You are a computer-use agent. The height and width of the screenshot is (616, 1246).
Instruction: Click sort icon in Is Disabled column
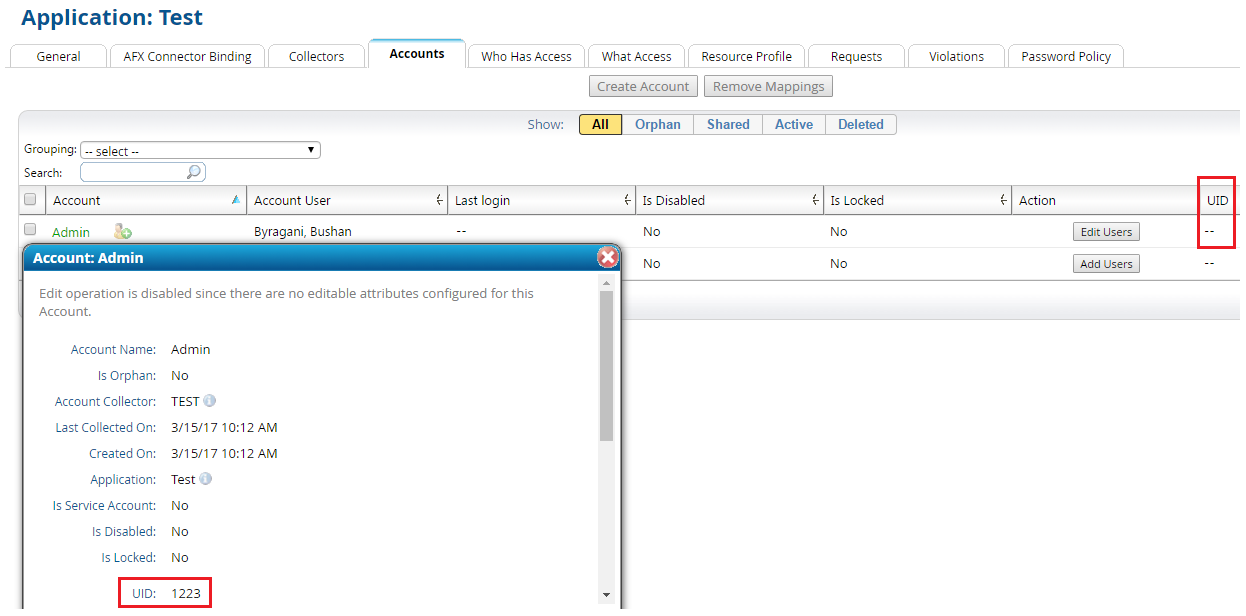click(816, 200)
